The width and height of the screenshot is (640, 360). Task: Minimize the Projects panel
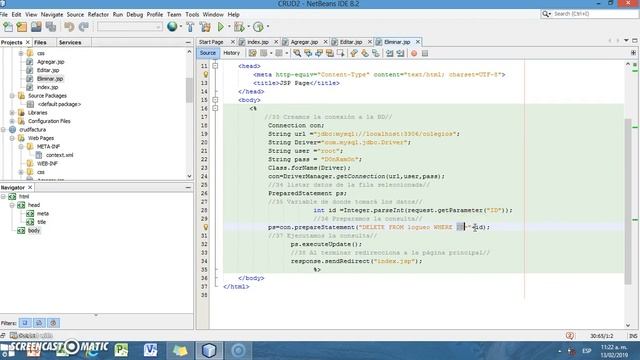click(188, 42)
